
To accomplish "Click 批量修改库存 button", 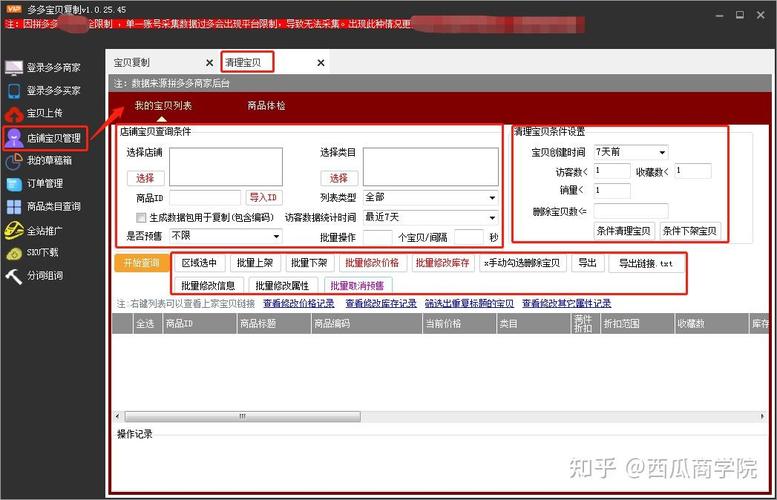I will [x=443, y=263].
